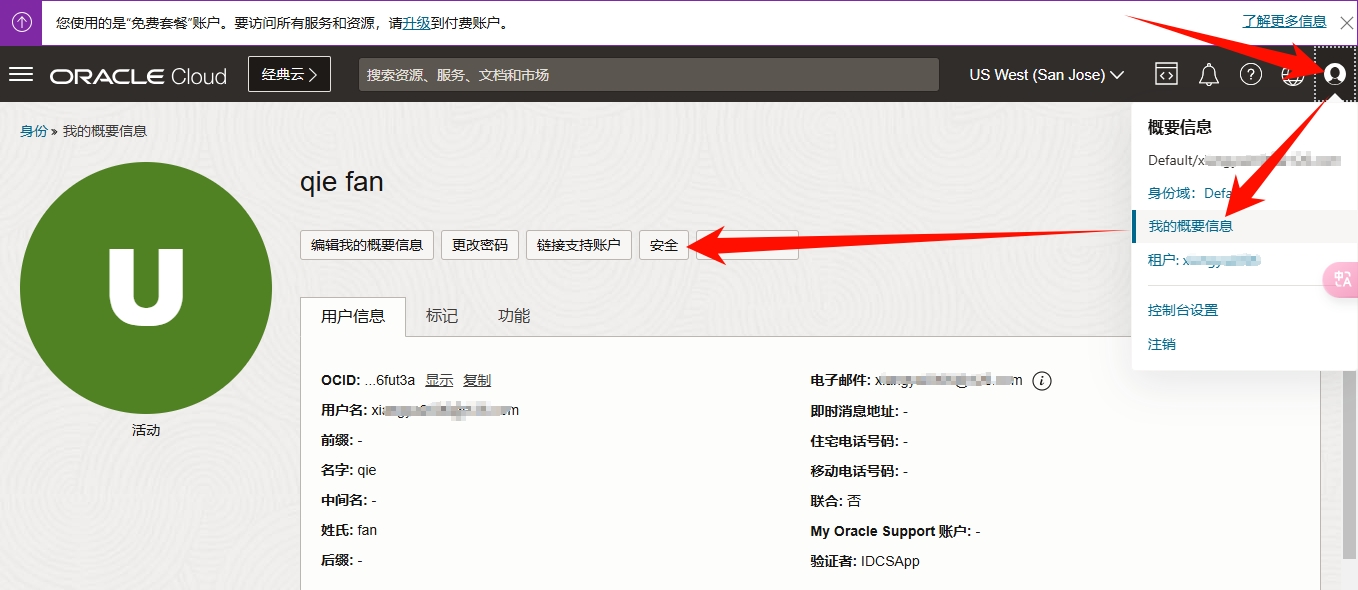Click the pink translate floating widget
Viewport: 1358px width, 590px height.
(x=1341, y=280)
